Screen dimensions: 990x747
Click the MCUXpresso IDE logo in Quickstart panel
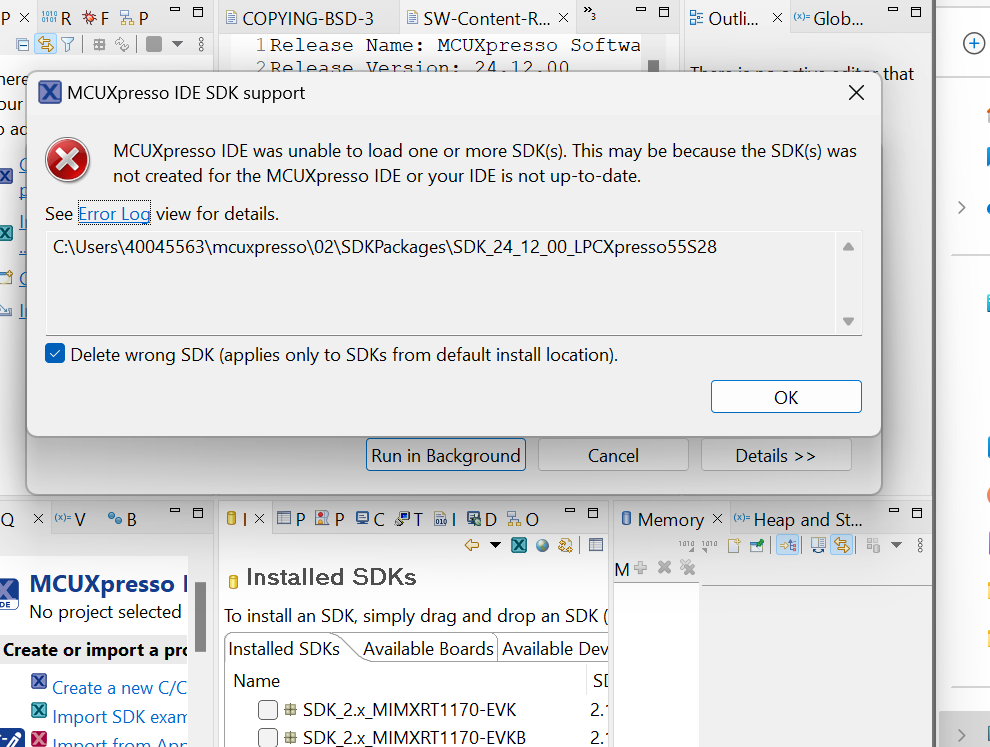tap(9, 594)
